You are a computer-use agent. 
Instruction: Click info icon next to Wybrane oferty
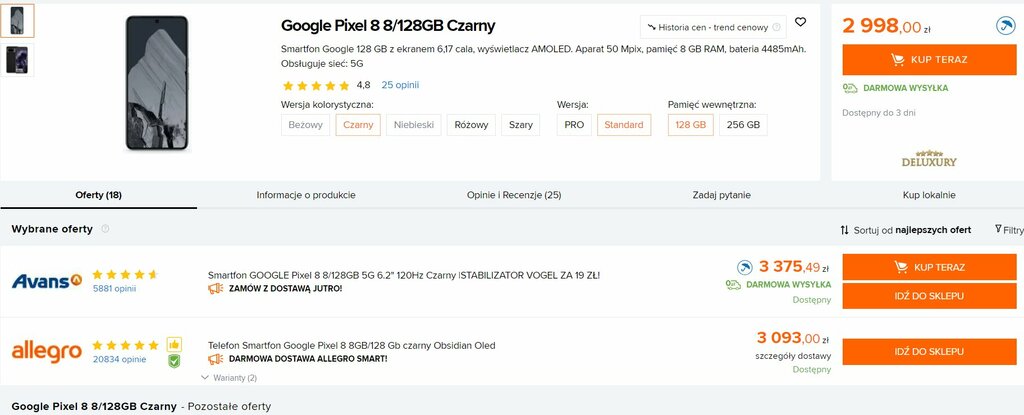[105, 229]
